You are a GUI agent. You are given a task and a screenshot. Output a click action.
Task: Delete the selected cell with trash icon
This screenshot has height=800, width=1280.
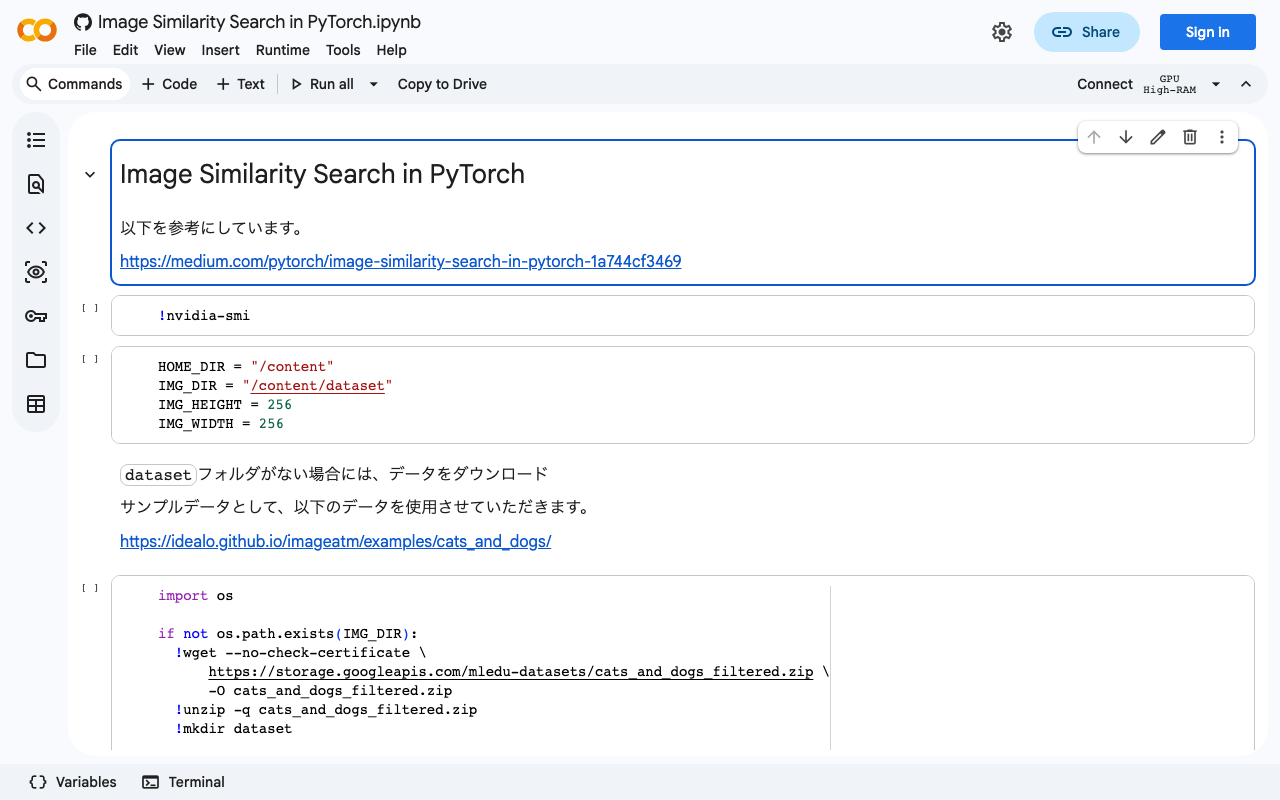1189,137
